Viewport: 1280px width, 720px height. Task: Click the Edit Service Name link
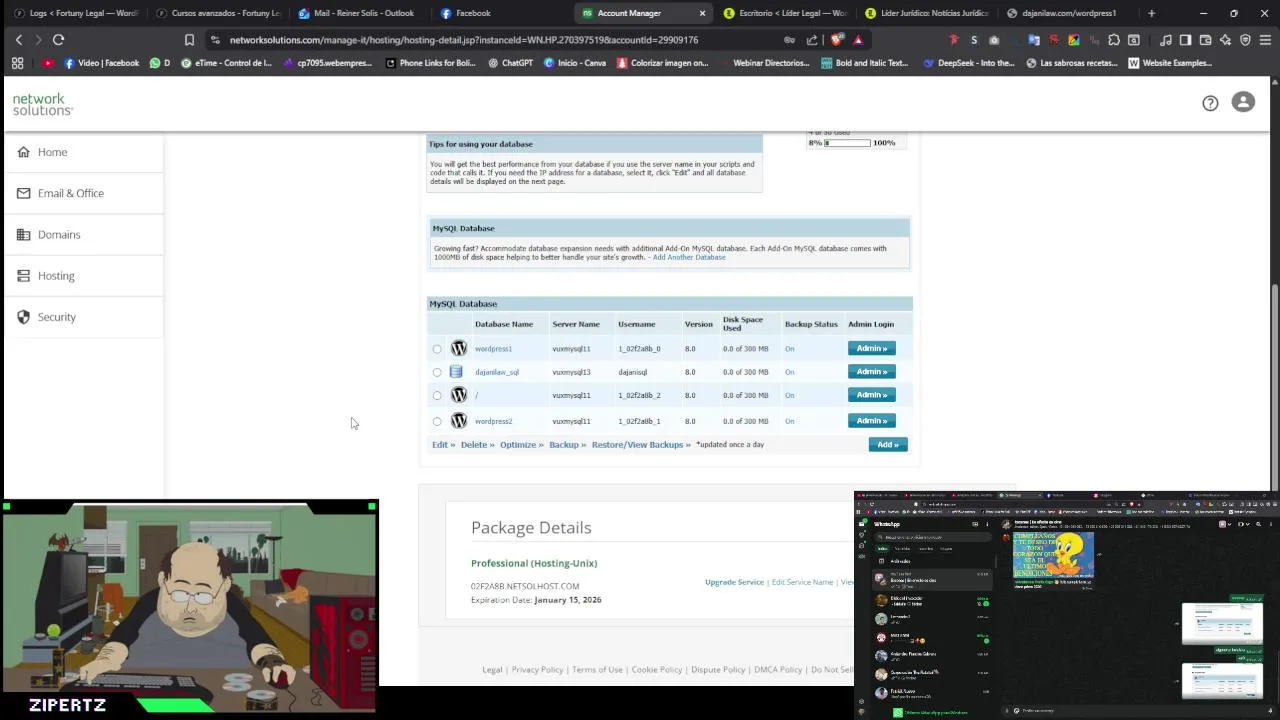[802, 582]
